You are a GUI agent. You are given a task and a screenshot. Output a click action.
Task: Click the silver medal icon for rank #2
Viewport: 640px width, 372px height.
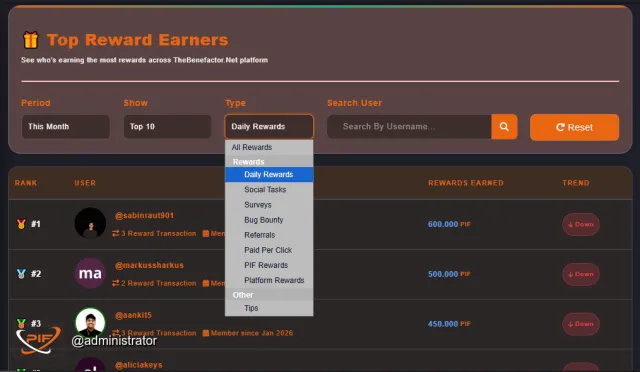click(21, 274)
